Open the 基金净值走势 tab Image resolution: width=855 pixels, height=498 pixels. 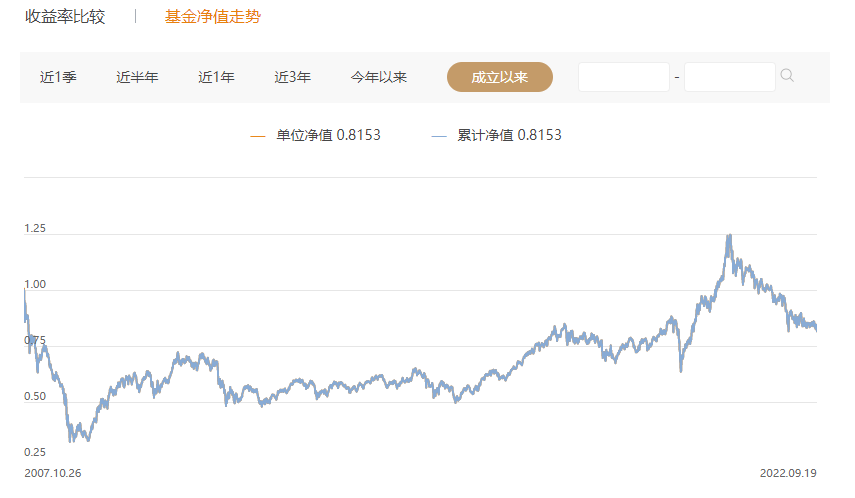[212, 17]
